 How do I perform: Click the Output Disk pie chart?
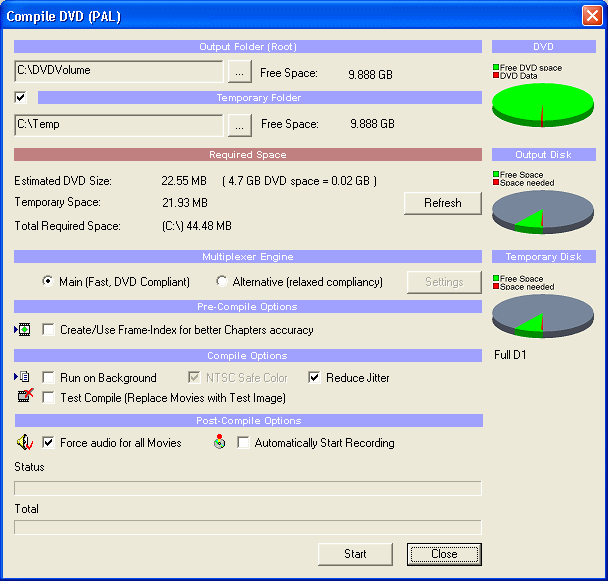pos(543,212)
